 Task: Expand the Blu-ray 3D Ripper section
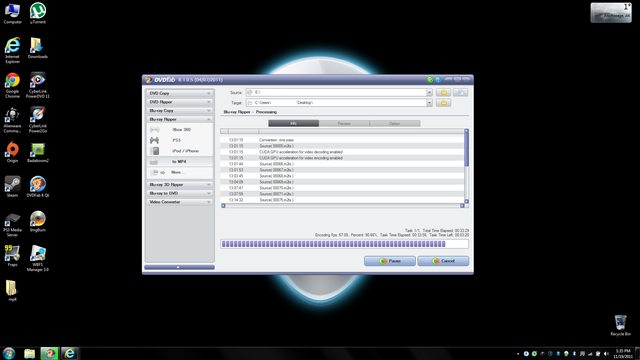(x=180, y=184)
